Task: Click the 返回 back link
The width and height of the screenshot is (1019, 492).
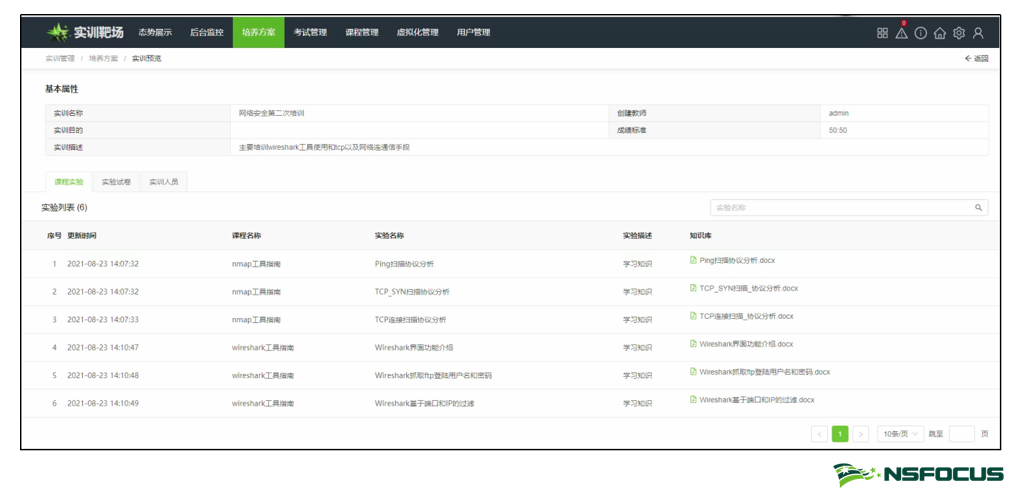Action: tap(976, 59)
